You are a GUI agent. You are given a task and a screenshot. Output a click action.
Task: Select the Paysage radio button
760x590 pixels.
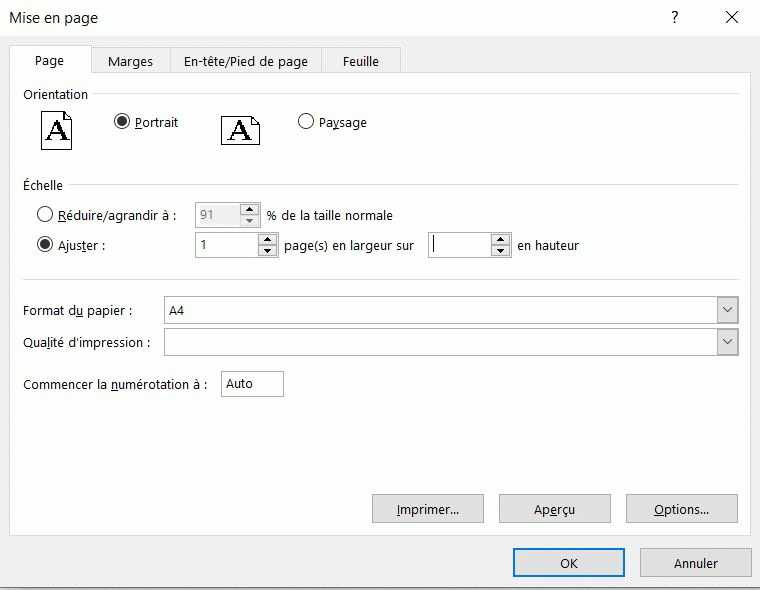click(x=305, y=121)
